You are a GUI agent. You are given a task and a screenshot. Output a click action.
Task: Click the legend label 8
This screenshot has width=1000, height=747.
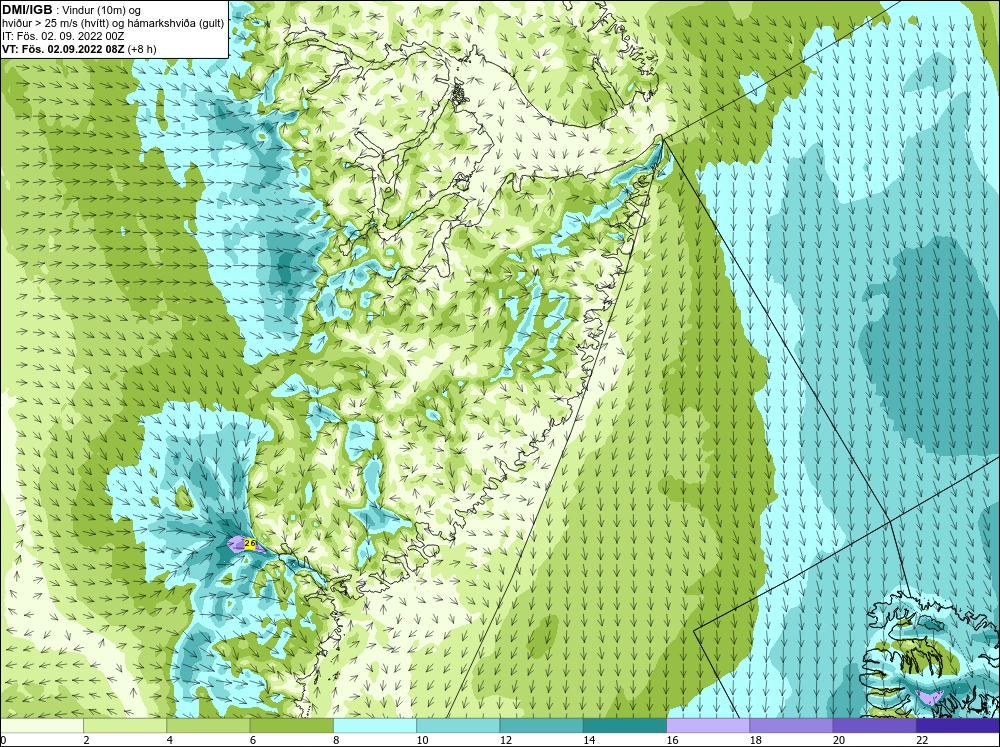pyautogui.click(x=336, y=740)
